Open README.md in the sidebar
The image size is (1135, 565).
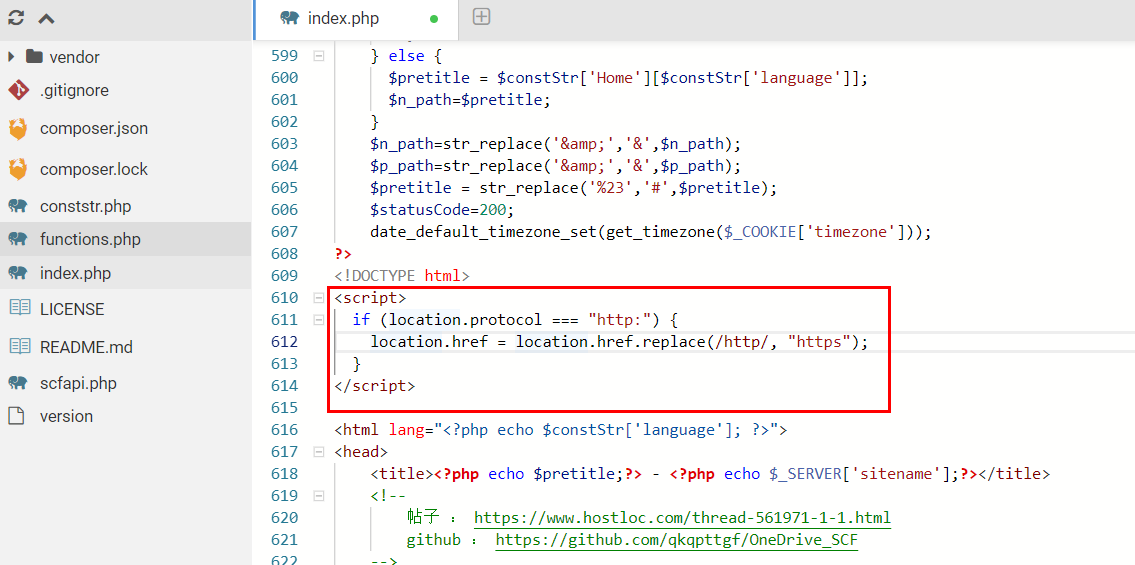(x=86, y=347)
